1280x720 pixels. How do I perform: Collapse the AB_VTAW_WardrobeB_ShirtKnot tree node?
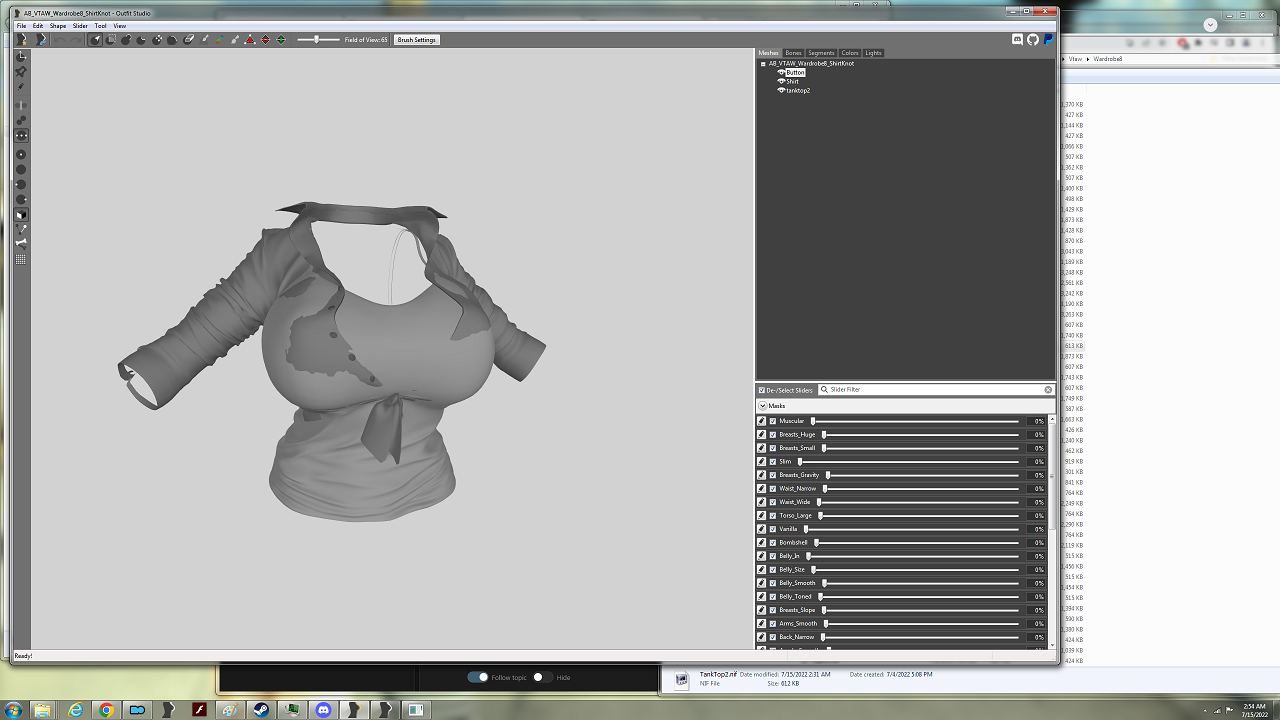(763, 64)
